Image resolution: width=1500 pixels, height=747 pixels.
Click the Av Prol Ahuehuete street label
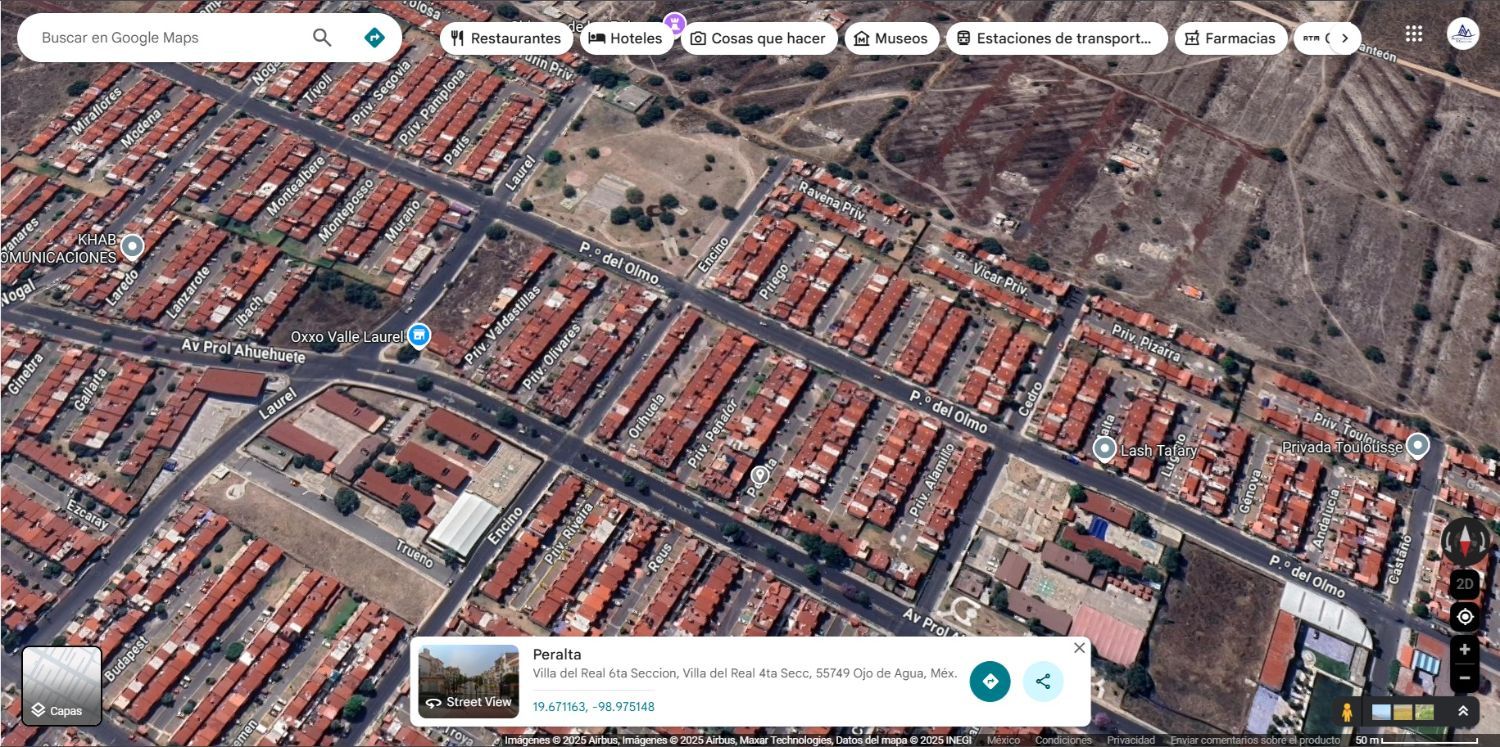(243, 351)
